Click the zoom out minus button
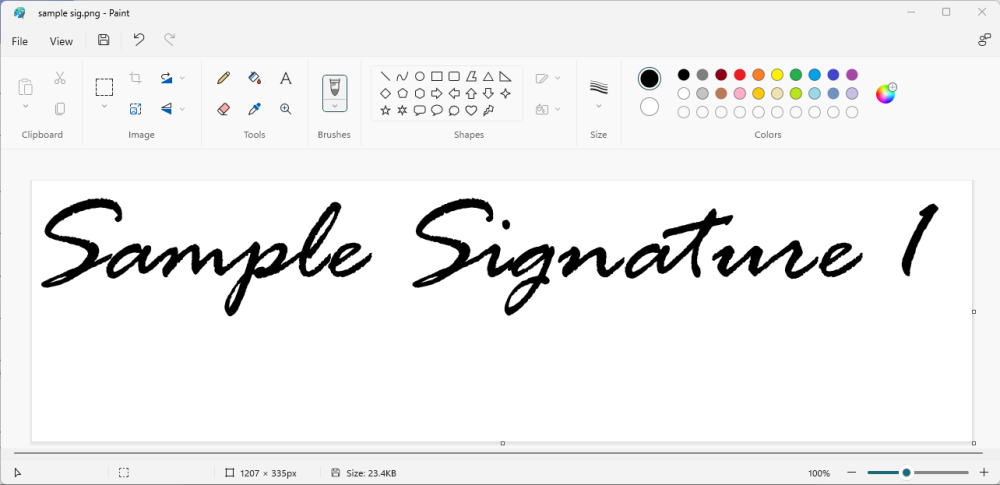This screenshot has height=485, width=1000. click(851, 473)
